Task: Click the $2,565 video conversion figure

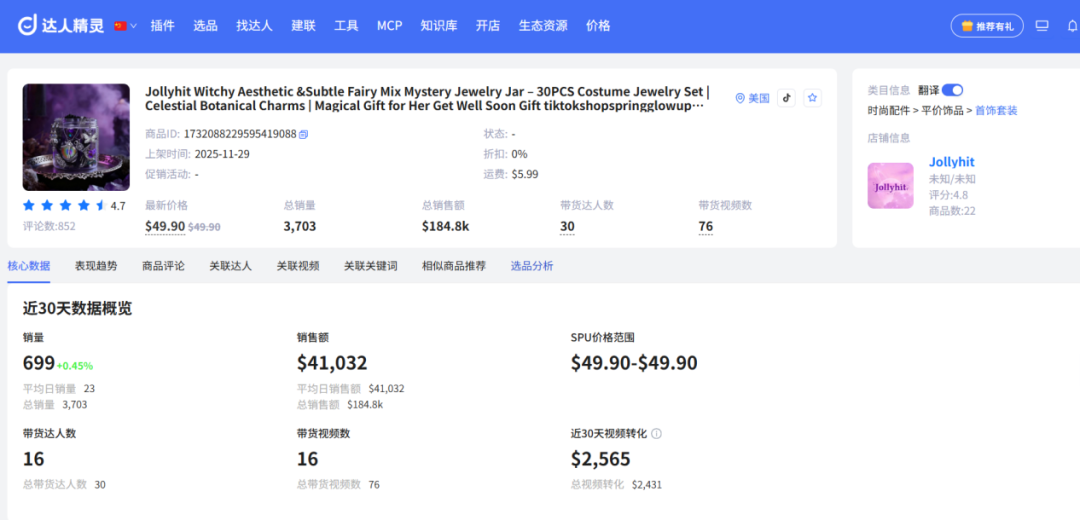Action: [x=601, y=459]
